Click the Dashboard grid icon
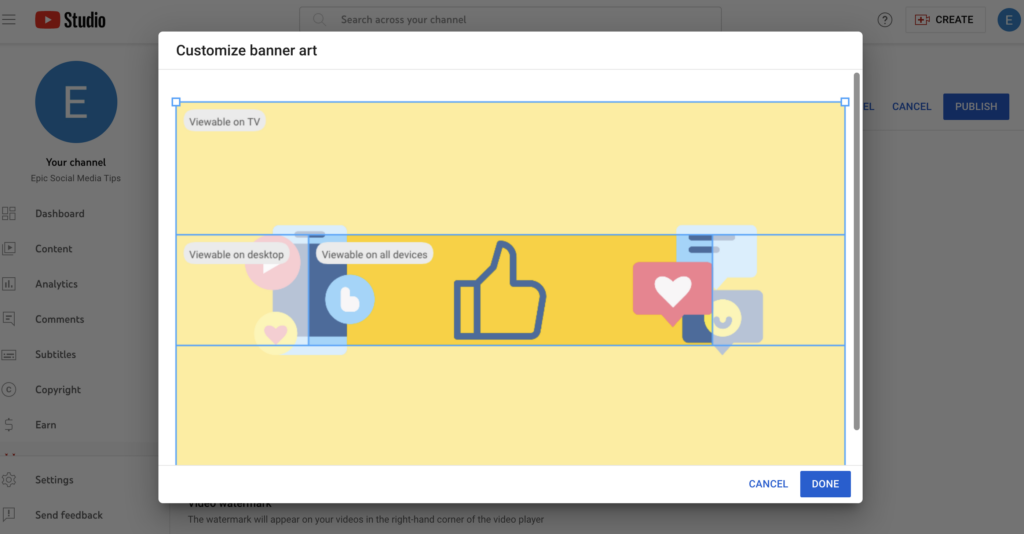Viewport: 1024px width, 534px height. [9, 213]
